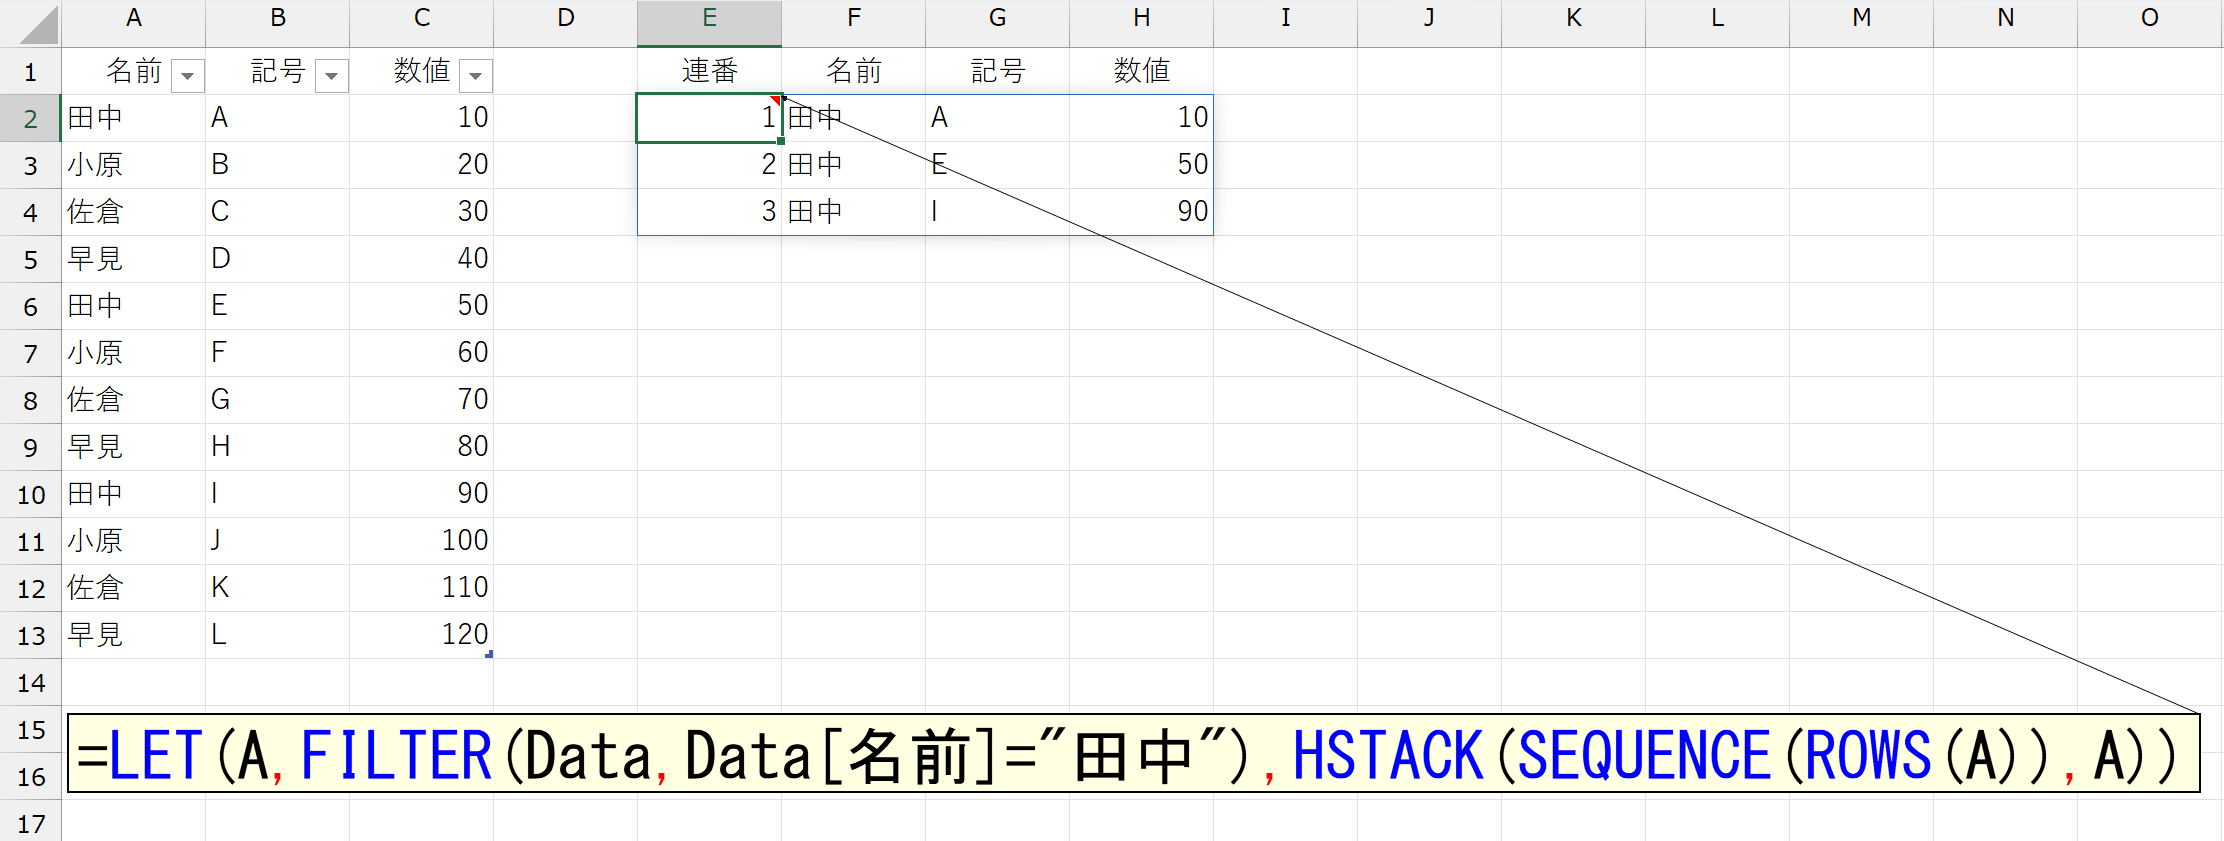Image resolution: width=2224 pixels, height=841 pixels.
Task: Click the red comment indicator in E2
Action: click(775, 100)
